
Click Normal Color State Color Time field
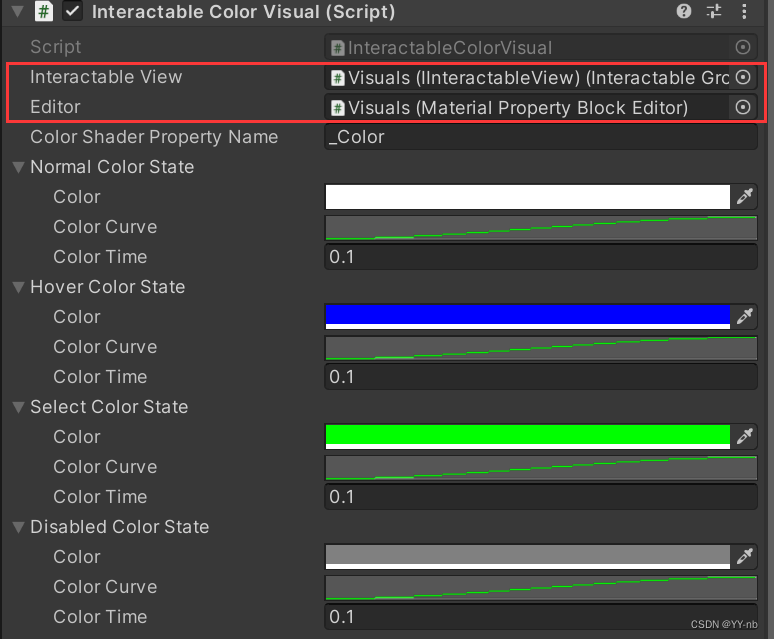pyautogui.click(x=541, y=257)
